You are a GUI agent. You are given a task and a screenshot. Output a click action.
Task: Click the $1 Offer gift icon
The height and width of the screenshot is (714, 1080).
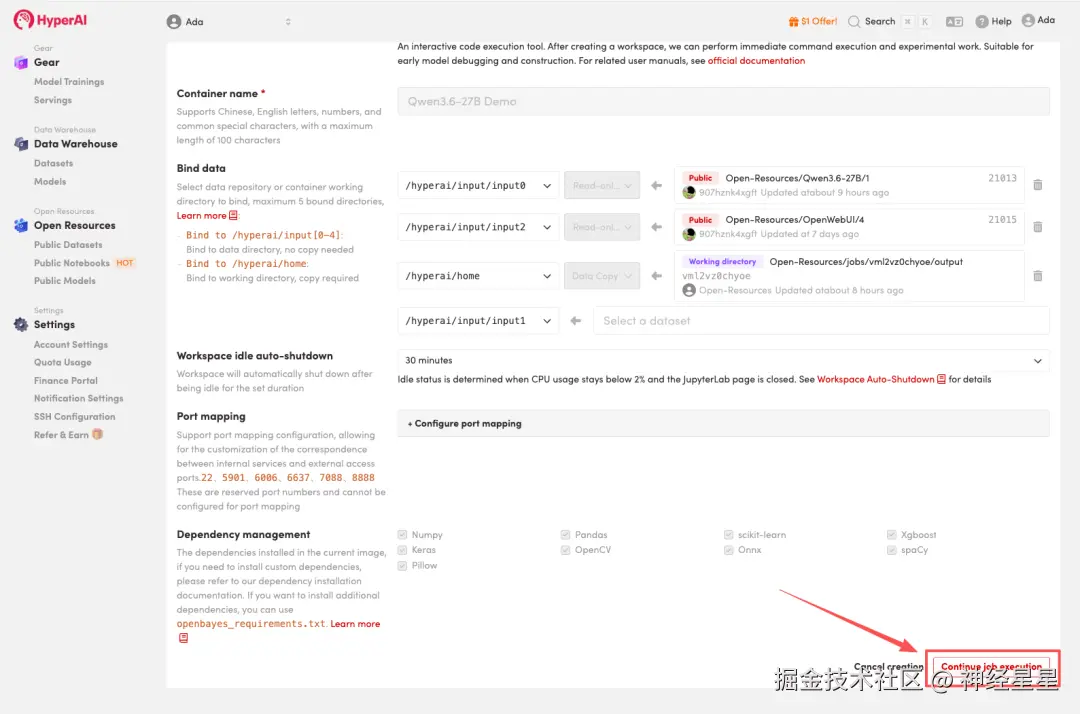pyautogui.click(x=793, y=21)
